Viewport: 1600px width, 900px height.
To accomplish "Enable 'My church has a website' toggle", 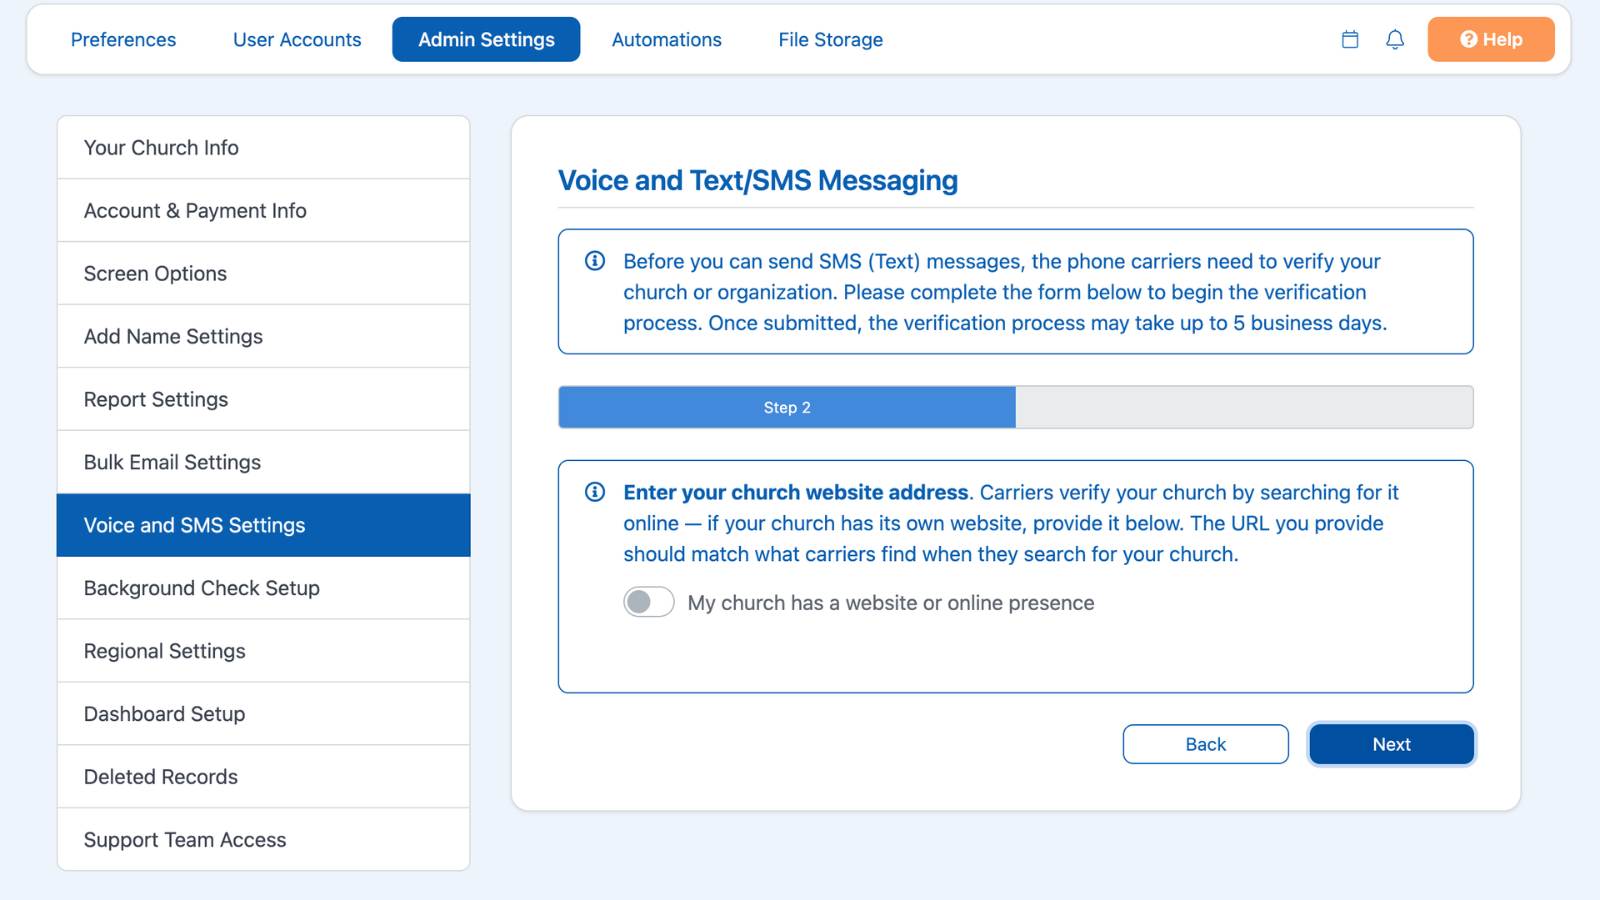I will click(649, 602).
